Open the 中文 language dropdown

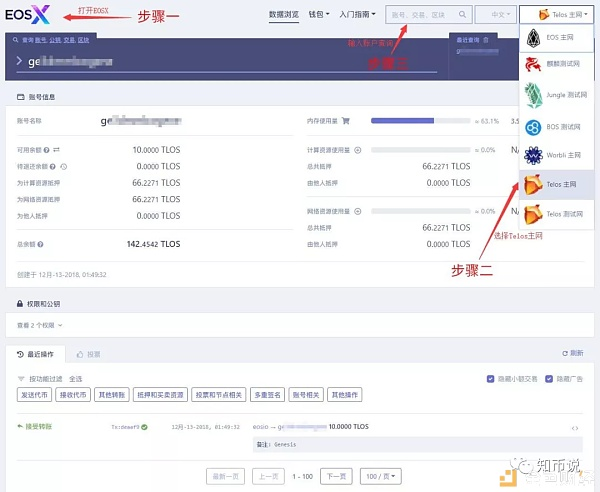496,15
